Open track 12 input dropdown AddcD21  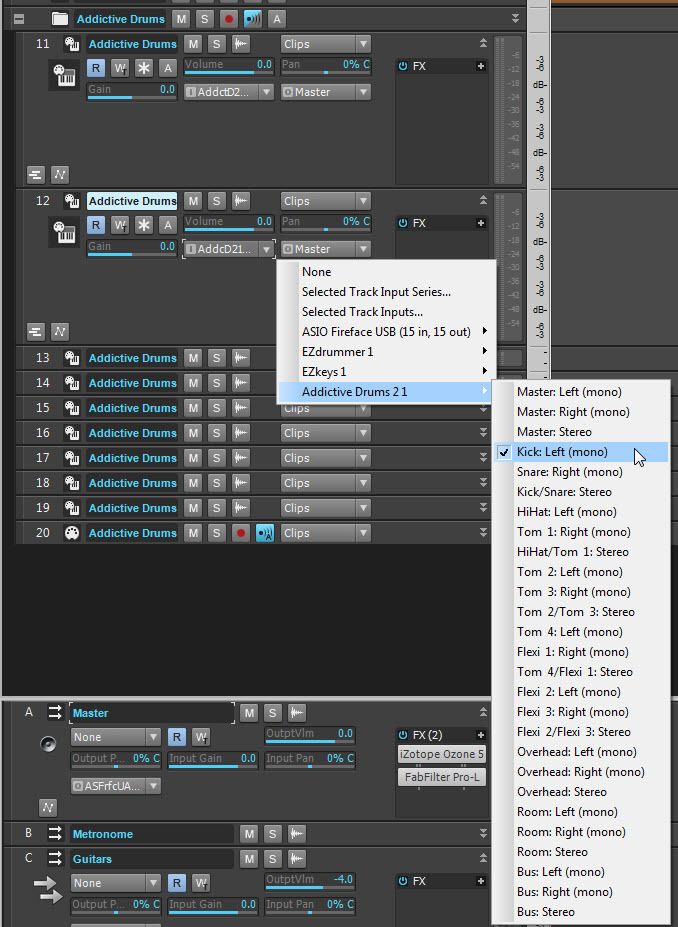[228, 249]
